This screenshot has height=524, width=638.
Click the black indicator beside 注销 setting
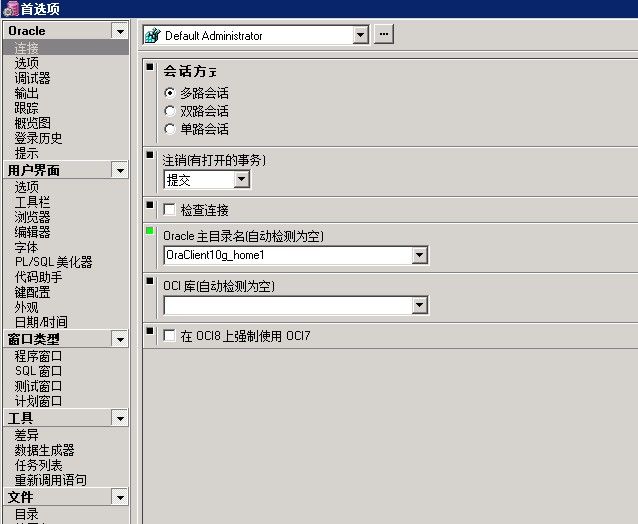coord(150,155)
